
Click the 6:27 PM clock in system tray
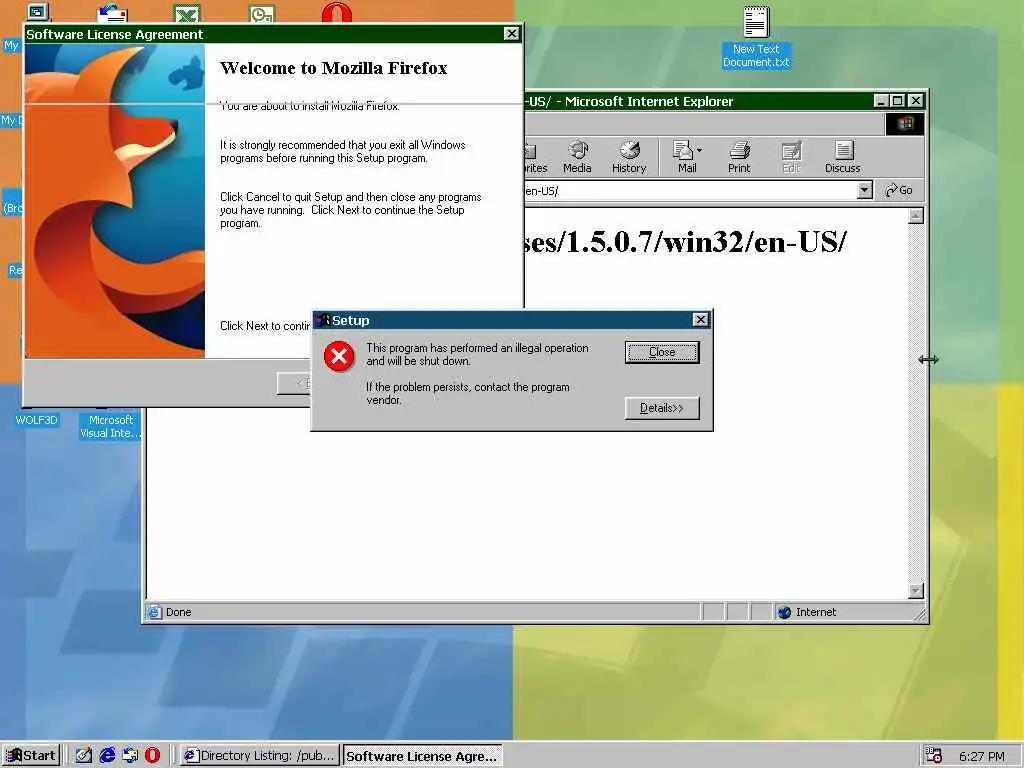(982, 756)
